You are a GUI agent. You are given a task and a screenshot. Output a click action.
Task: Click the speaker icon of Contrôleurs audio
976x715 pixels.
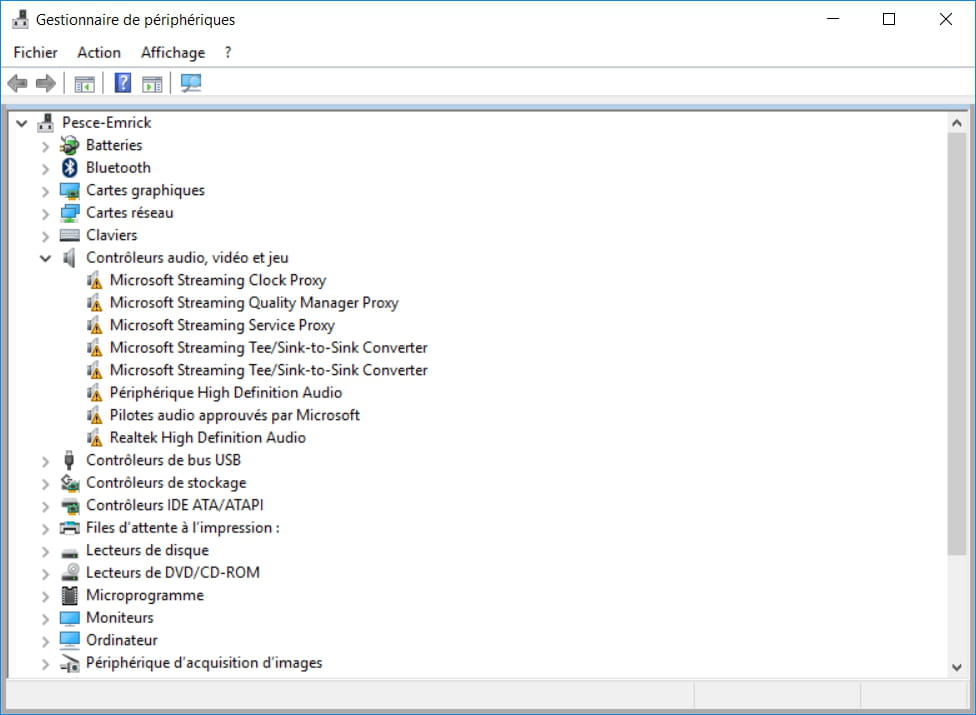coord(69,258)
